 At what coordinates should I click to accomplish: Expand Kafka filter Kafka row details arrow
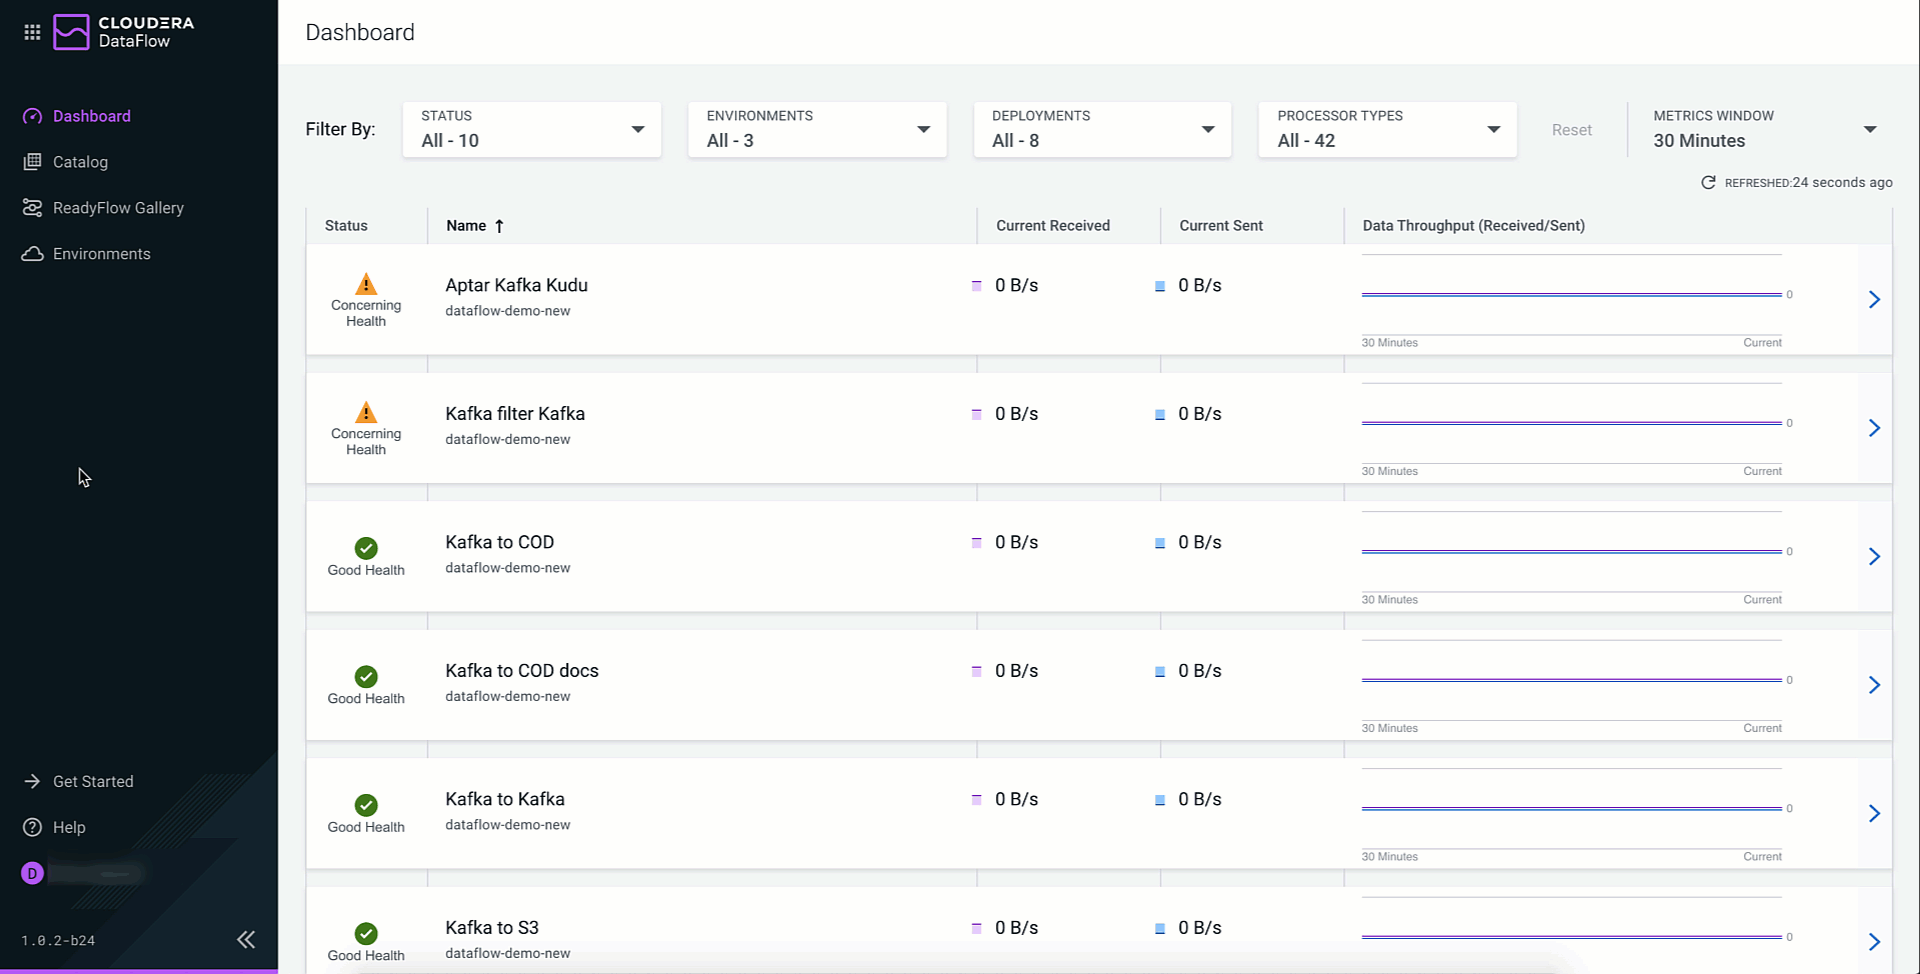click(x=1874, y=428)
